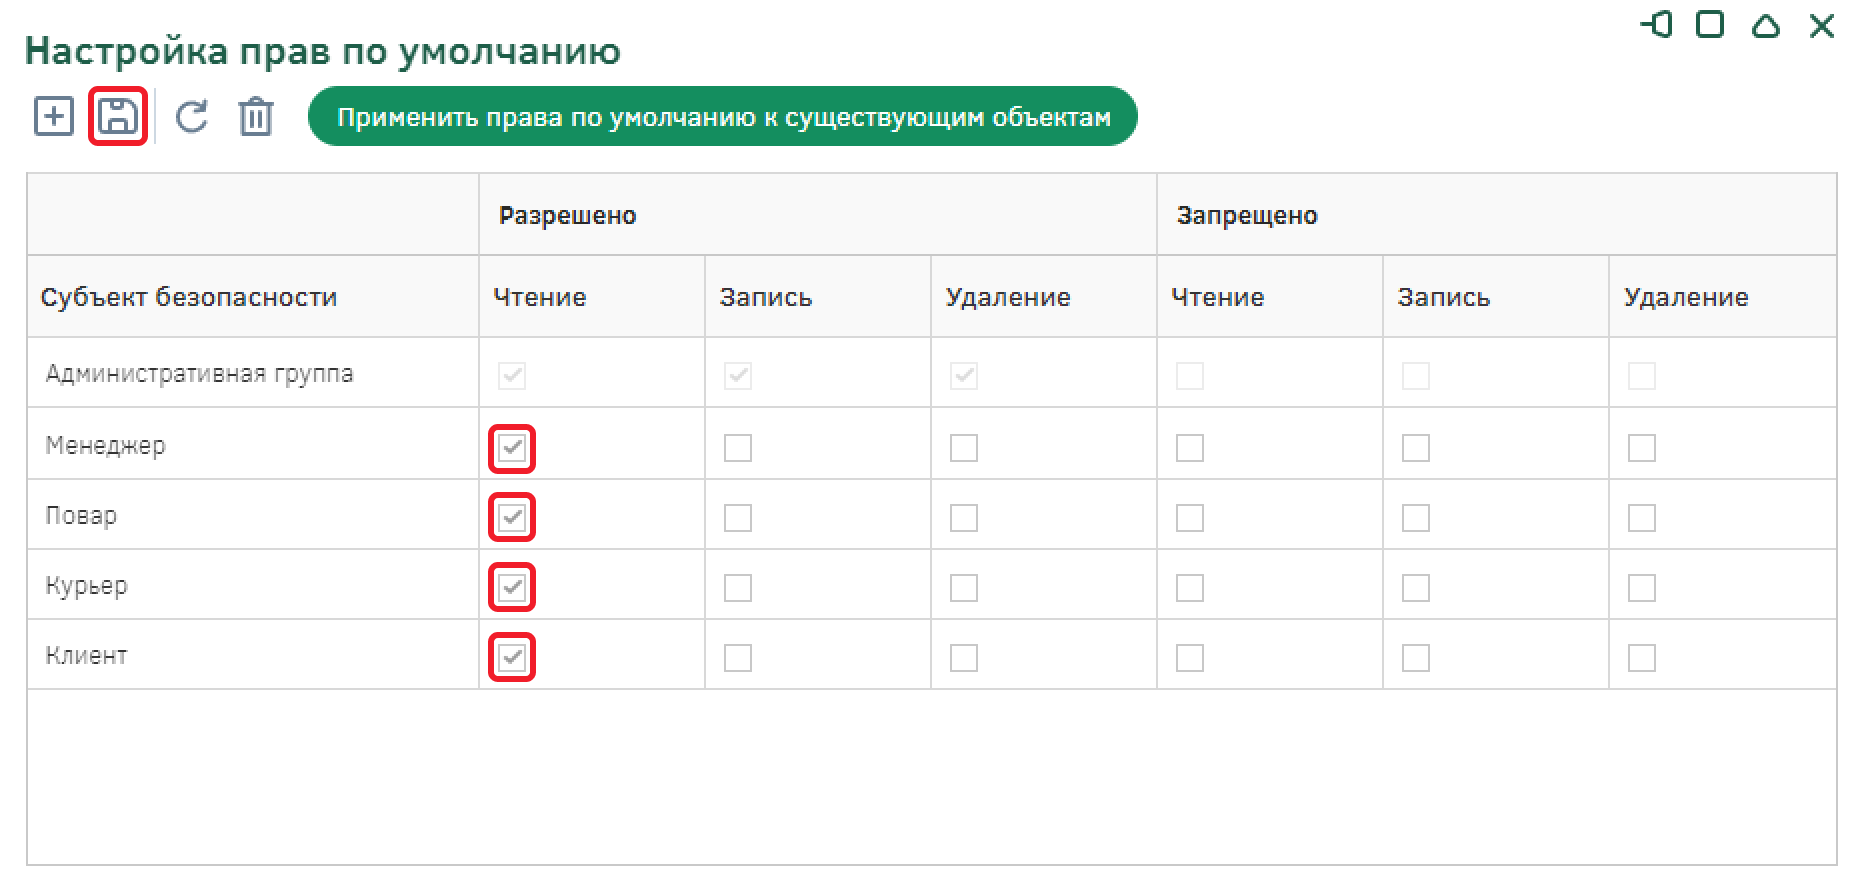Select the Клиент security subject row

coord(87,656)
